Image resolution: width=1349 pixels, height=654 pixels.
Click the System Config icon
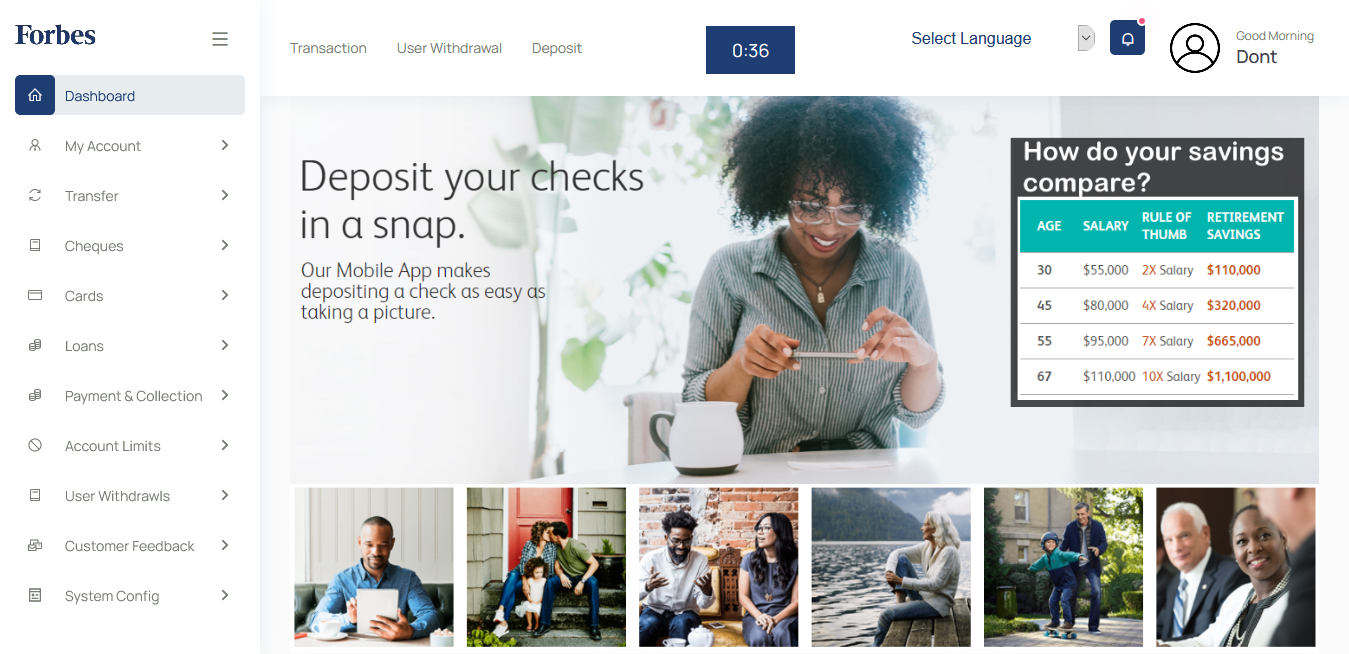(x=35, y=595)
